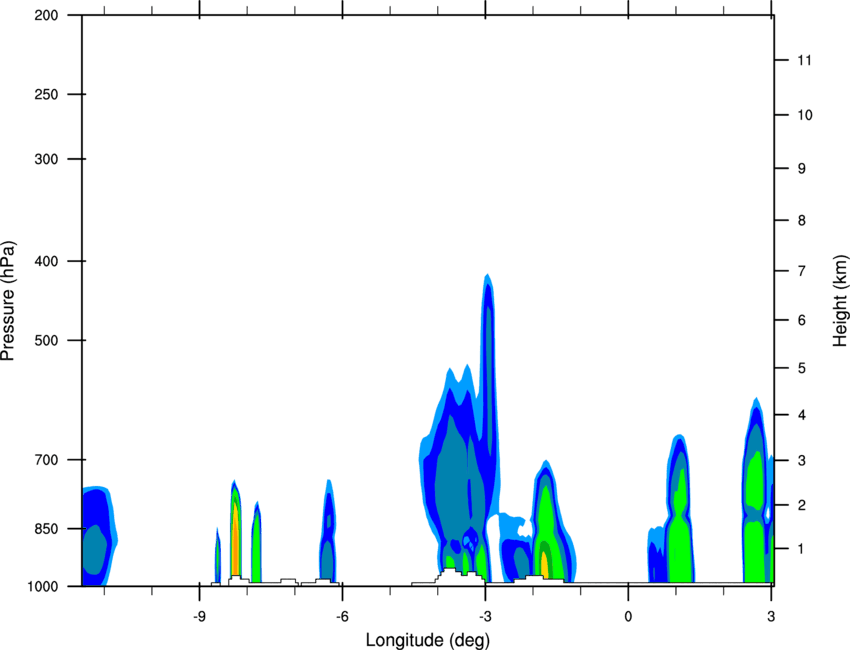Screen dimensions: 850x650
Task: Click the 'Pressure (hPa)' axis label
Action: pyautogui.click(x=8, y=301)
